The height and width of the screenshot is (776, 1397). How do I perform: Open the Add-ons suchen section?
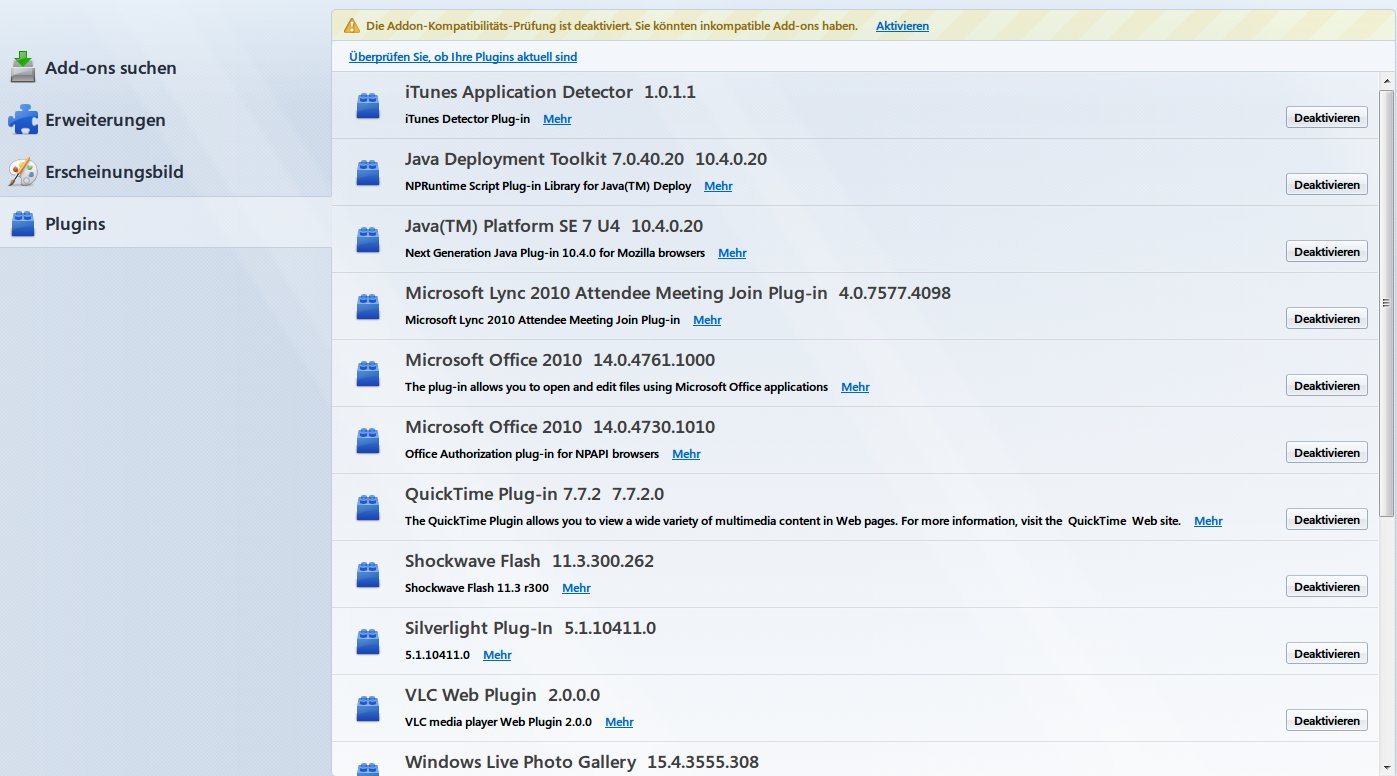click(x=165, y=68)
